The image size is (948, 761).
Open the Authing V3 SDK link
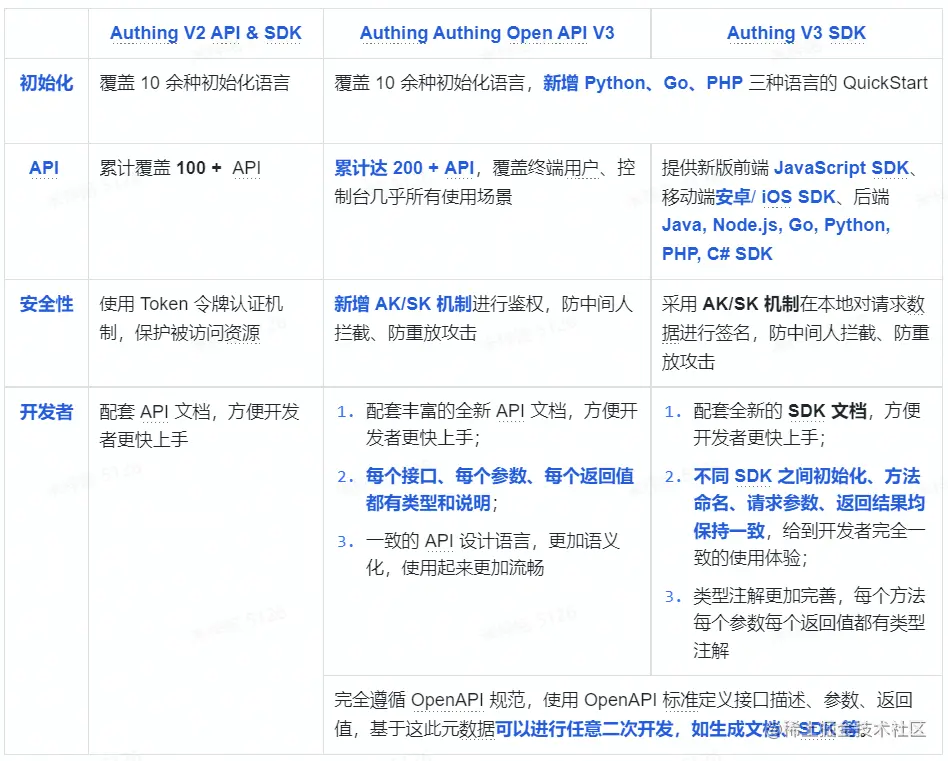797,33
